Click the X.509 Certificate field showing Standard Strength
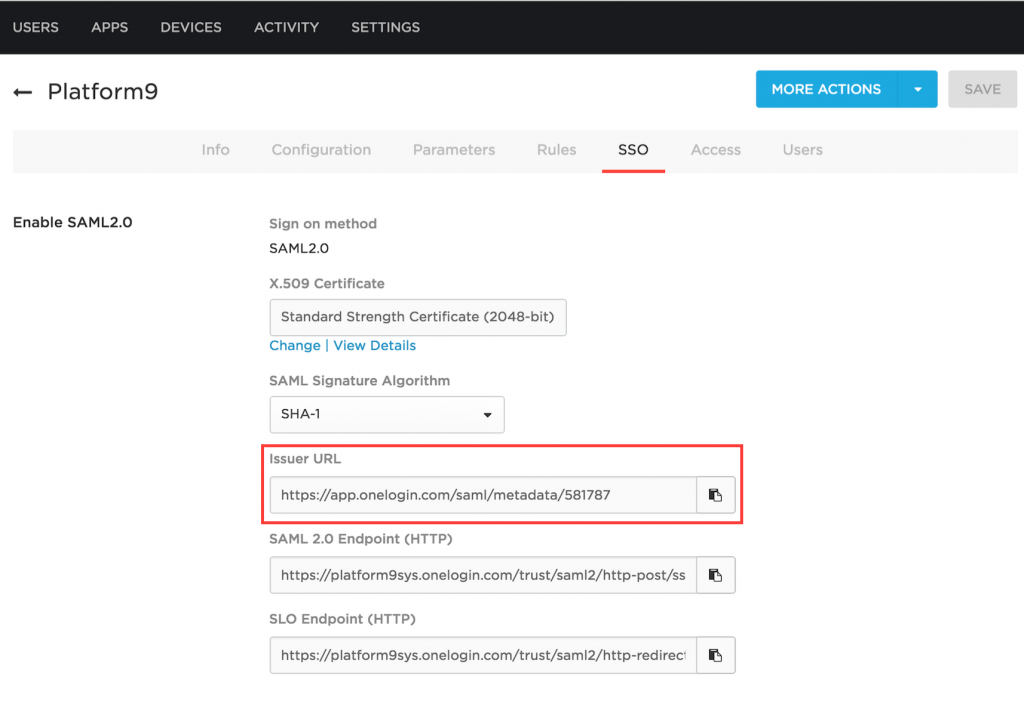Viewport: 1024px width, 701px height. [x=418, y=317]
